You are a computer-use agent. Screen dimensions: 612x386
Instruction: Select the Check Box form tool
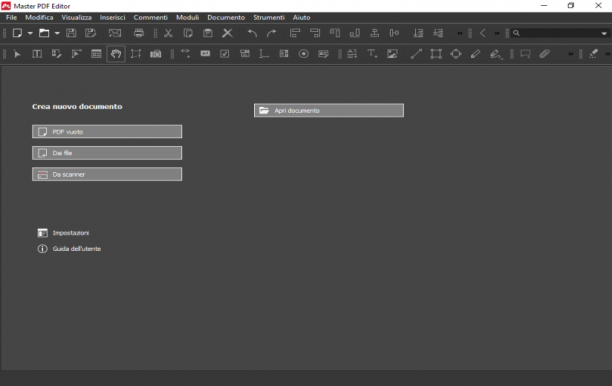point(225,54)
